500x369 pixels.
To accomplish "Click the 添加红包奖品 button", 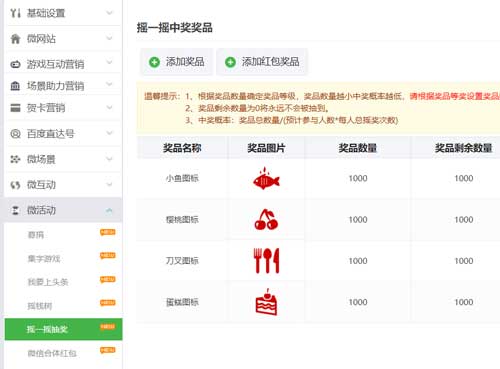I will 262,62.
